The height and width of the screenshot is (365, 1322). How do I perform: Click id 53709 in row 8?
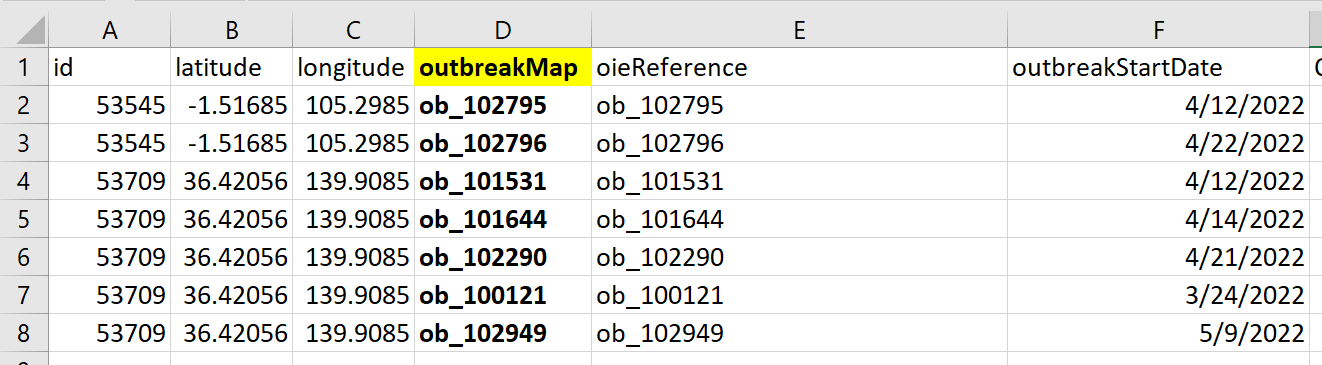point(110,333)
